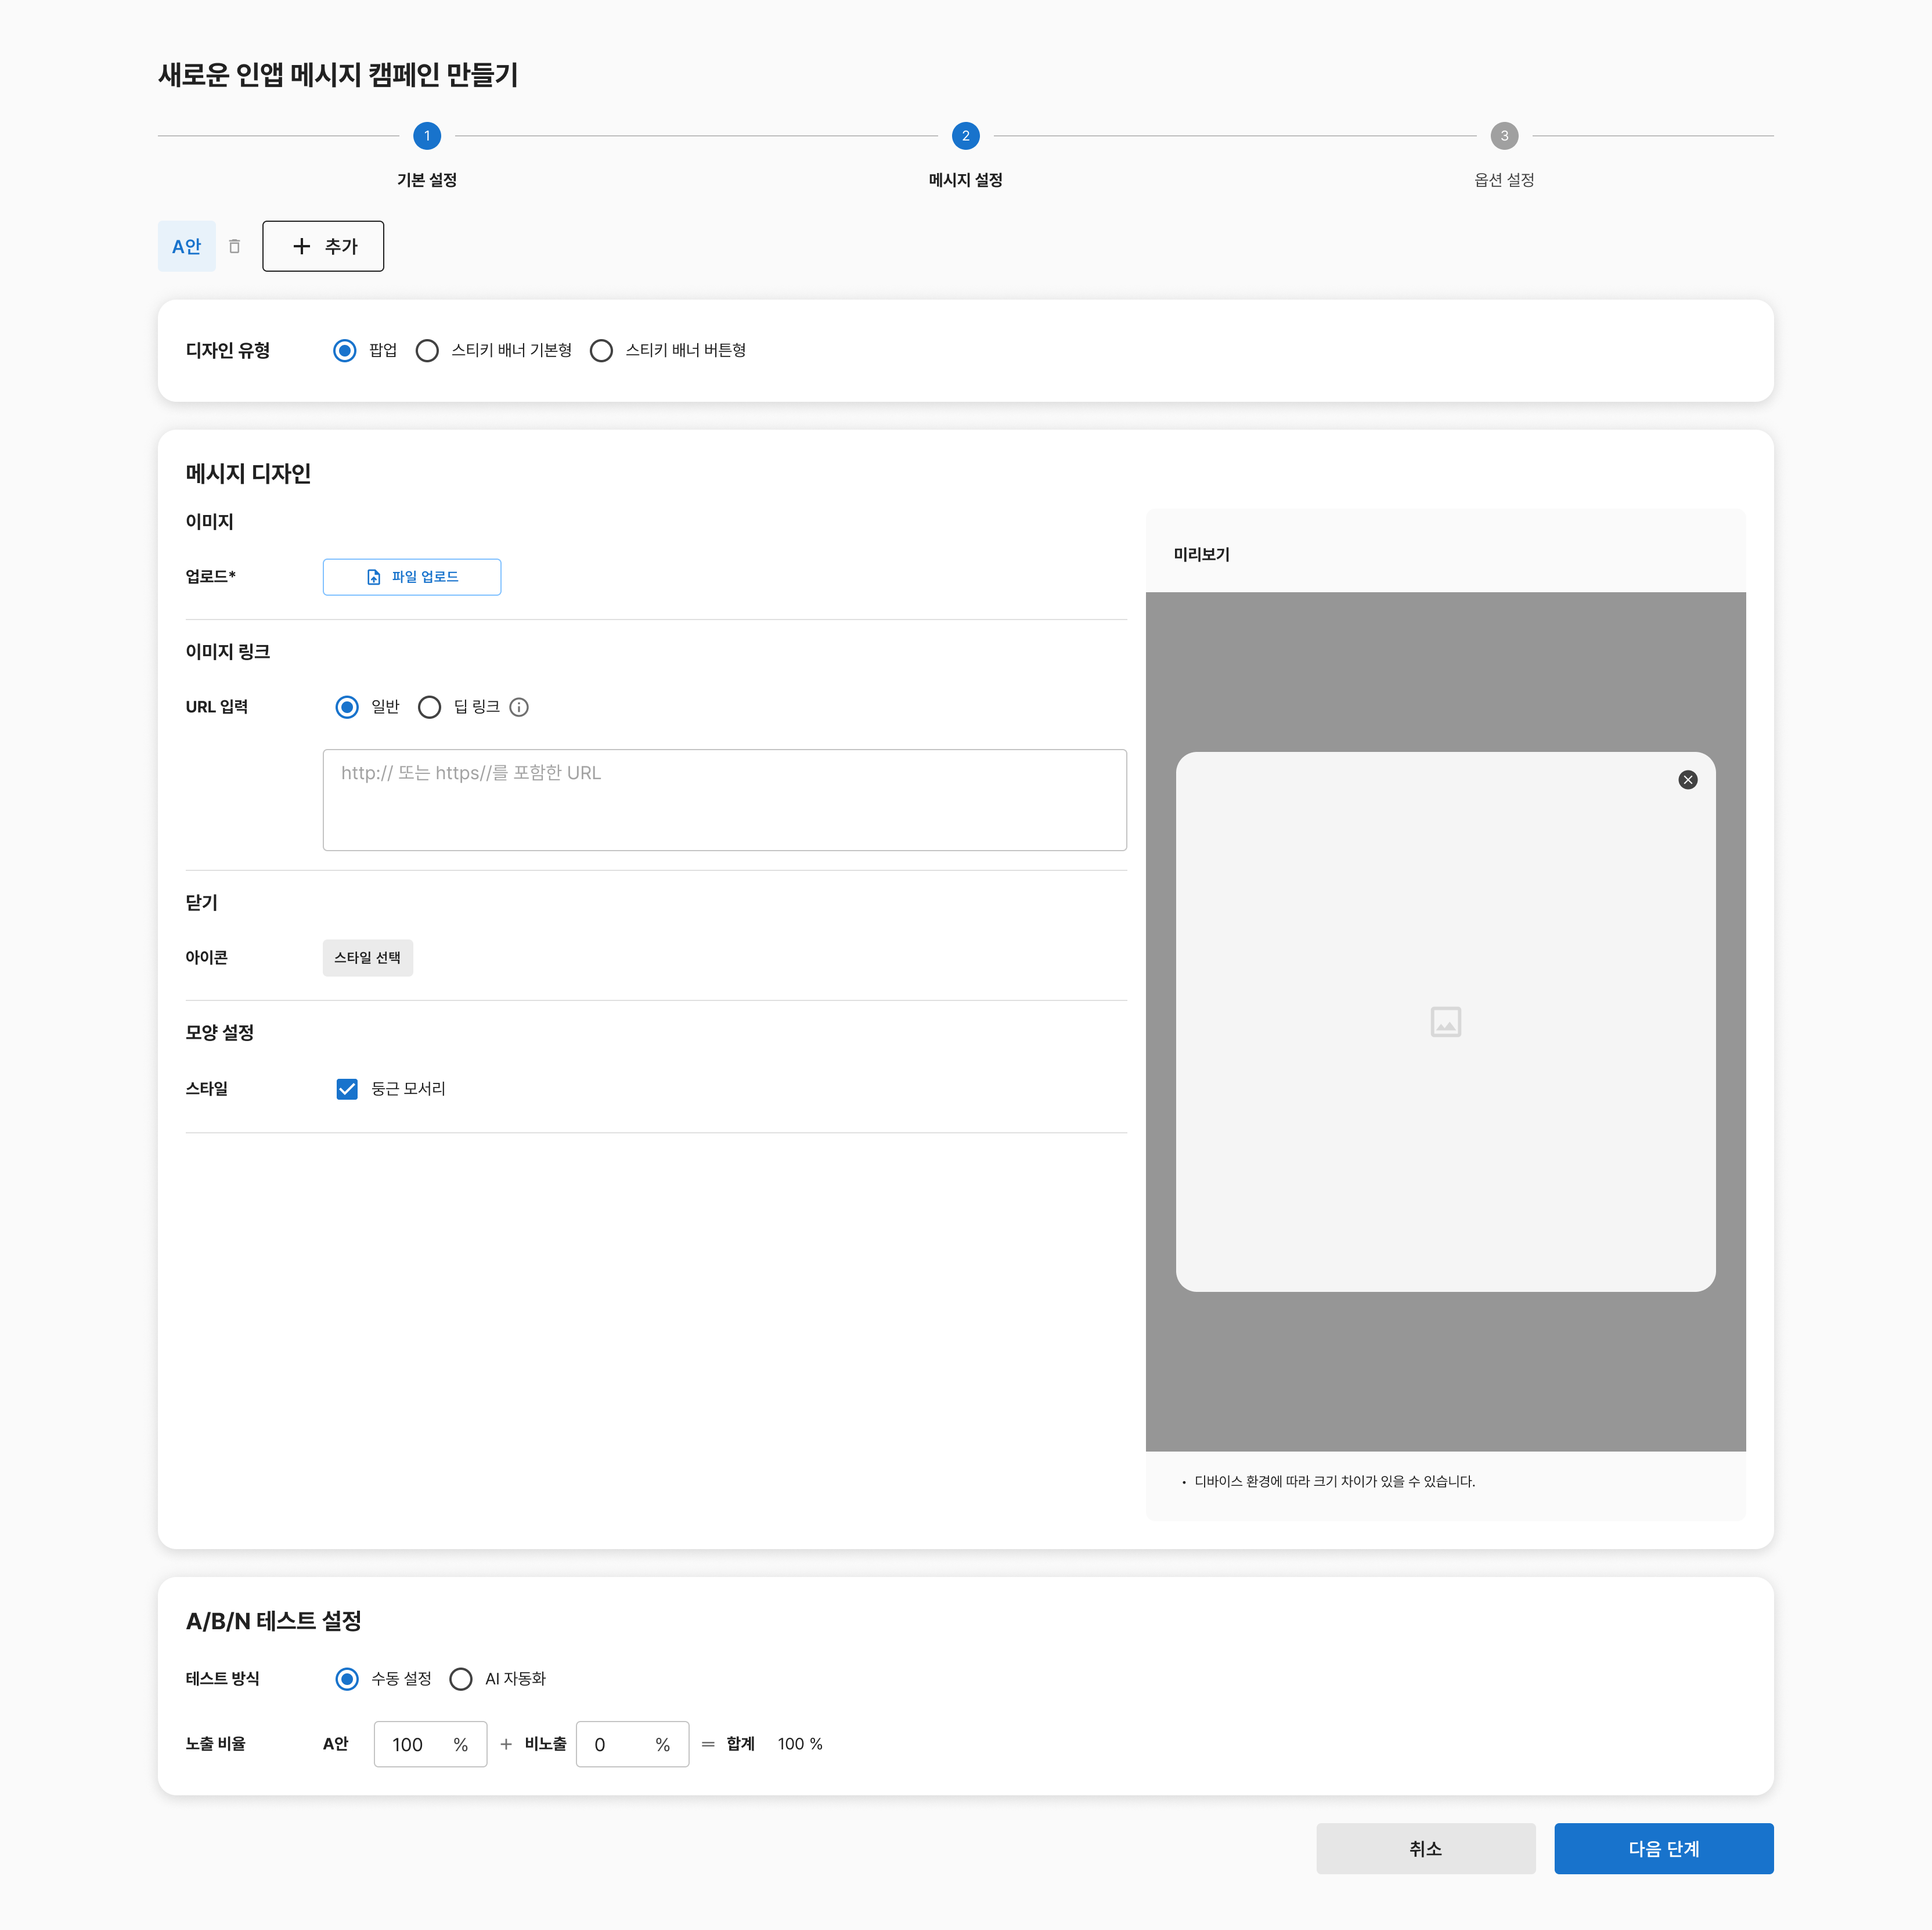Screen dimensions: 1932x1930
Task: Click step 2 메시지 설정 circle
Action: point(965,136)
